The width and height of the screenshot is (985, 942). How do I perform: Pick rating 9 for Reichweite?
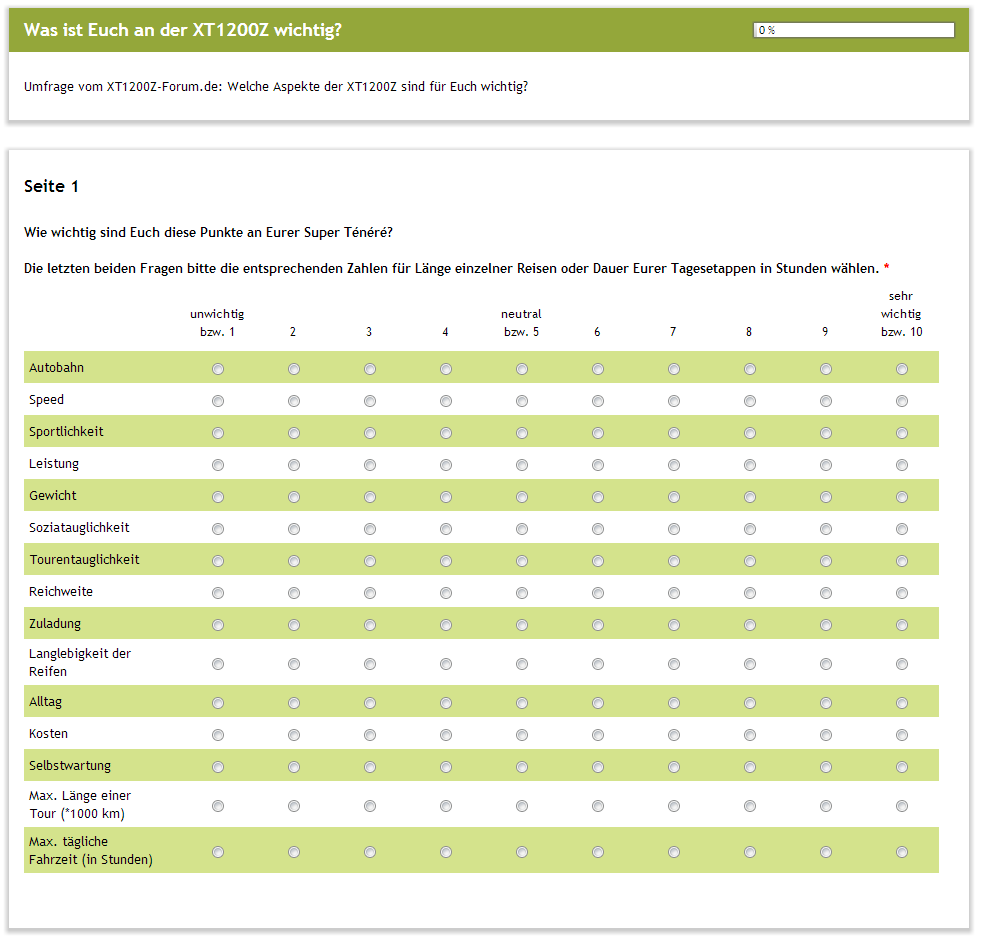pyautogui.click(x=826, y=593)
